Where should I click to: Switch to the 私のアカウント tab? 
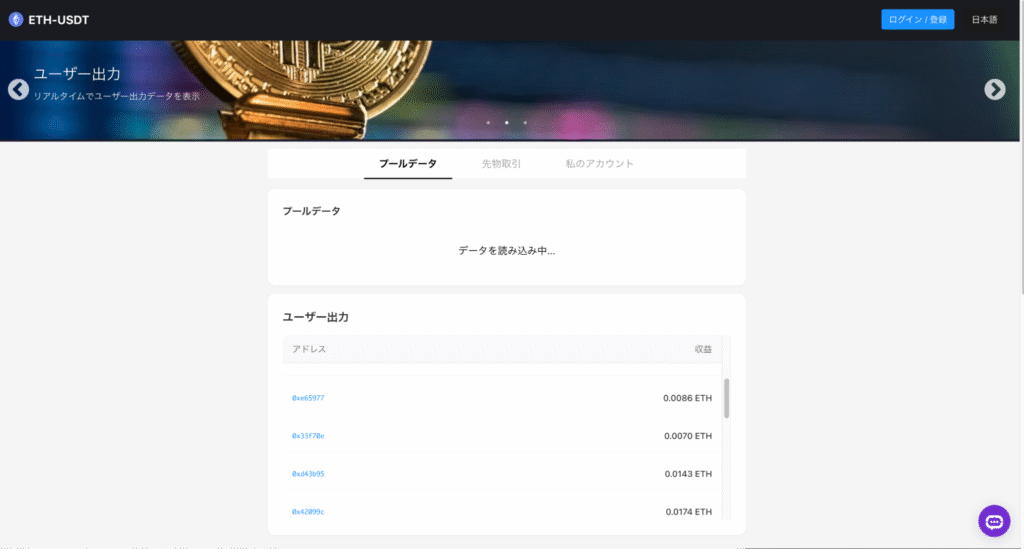click(600, 164)
